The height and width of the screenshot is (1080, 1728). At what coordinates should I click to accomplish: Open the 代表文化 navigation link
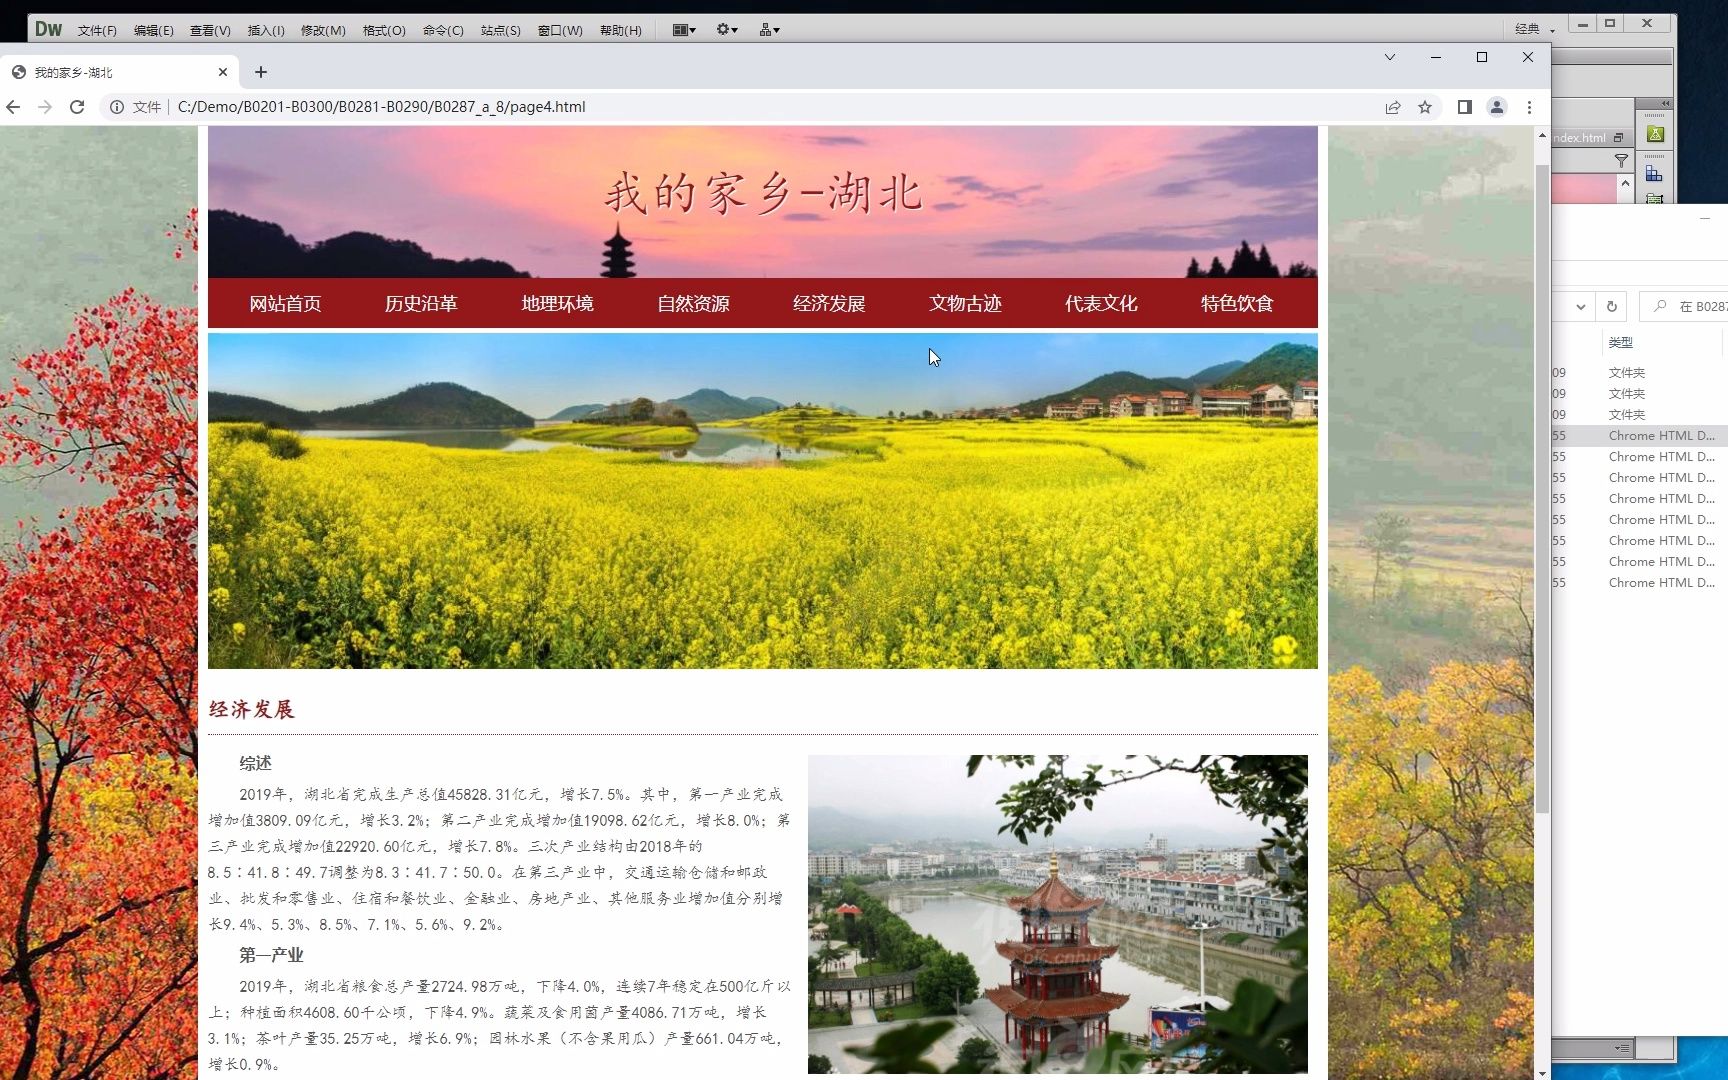pos(1101,303)
